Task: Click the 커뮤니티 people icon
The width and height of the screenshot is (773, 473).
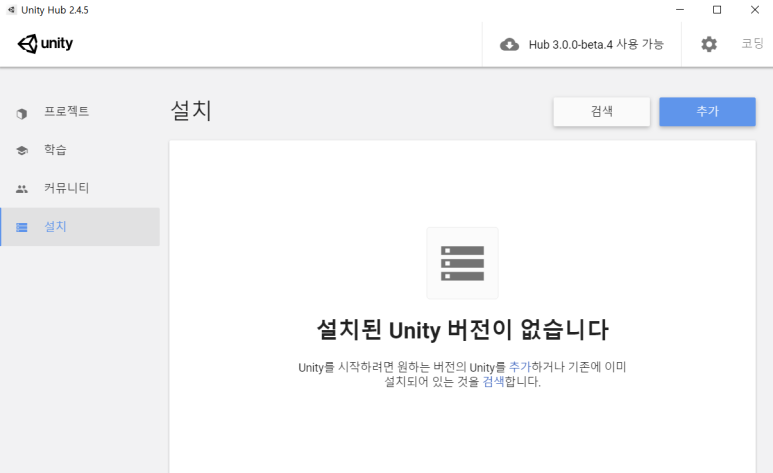Action: pos(22,189)
